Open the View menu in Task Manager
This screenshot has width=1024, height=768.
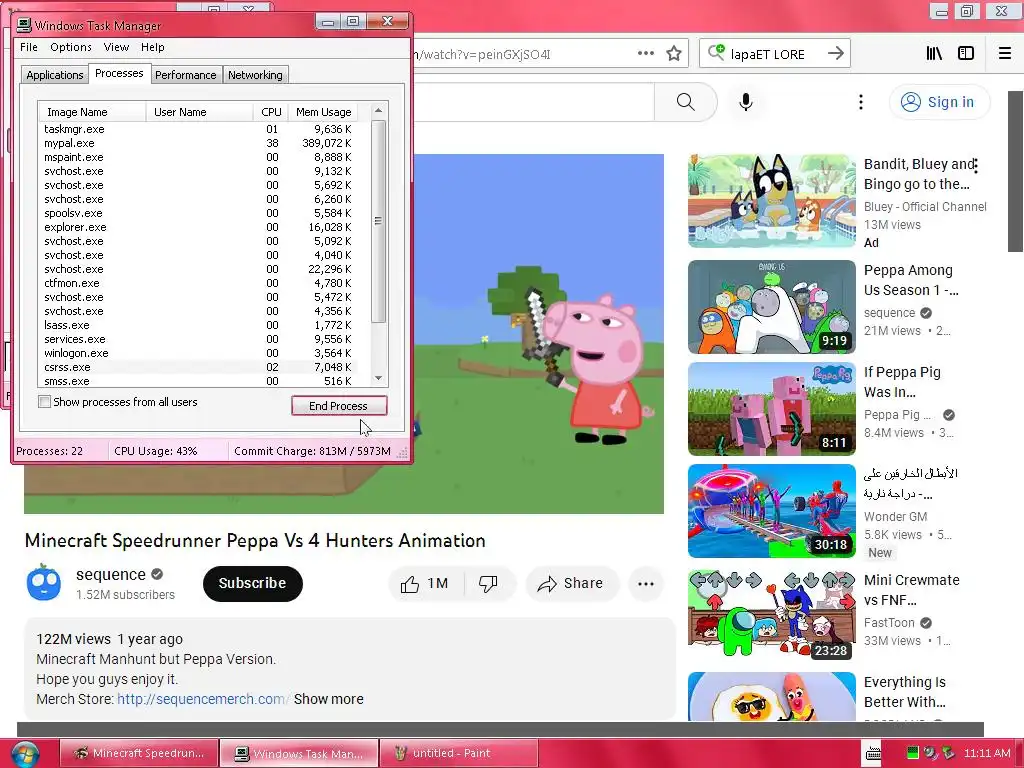click(x=116, y=47)
